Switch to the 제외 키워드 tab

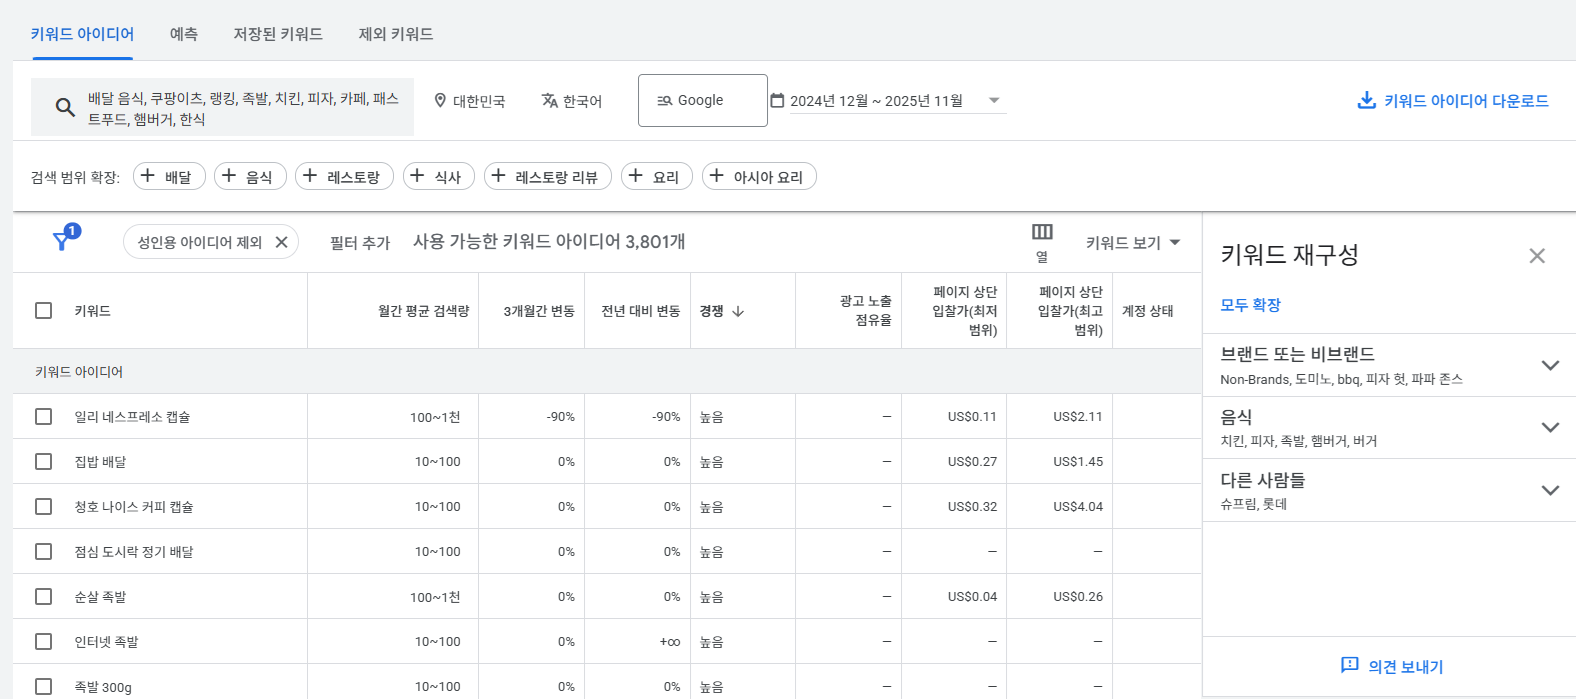tap(396, 34)
